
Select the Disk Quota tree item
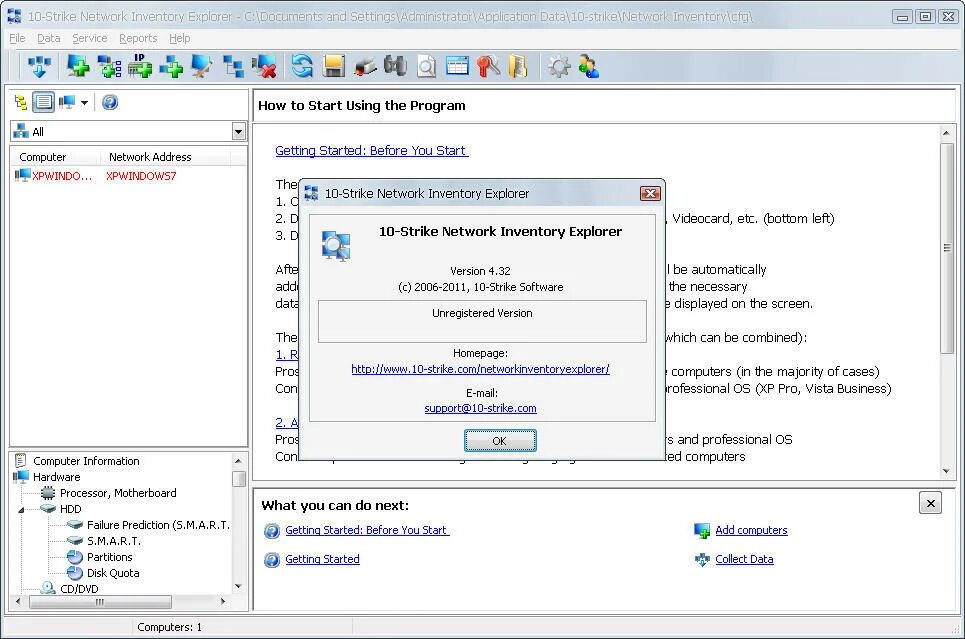(113, 573)
